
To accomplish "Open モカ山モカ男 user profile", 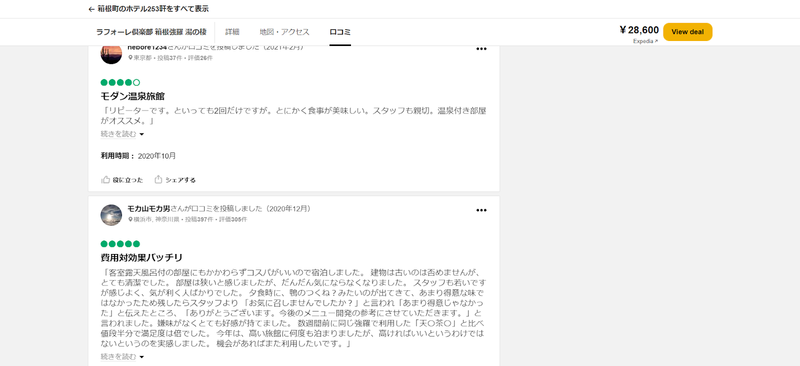I will point(148,209).
